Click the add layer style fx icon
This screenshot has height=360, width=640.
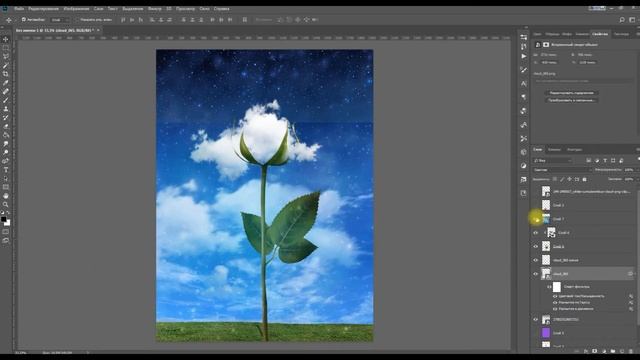pyautogui.click(x=586, y=351)
